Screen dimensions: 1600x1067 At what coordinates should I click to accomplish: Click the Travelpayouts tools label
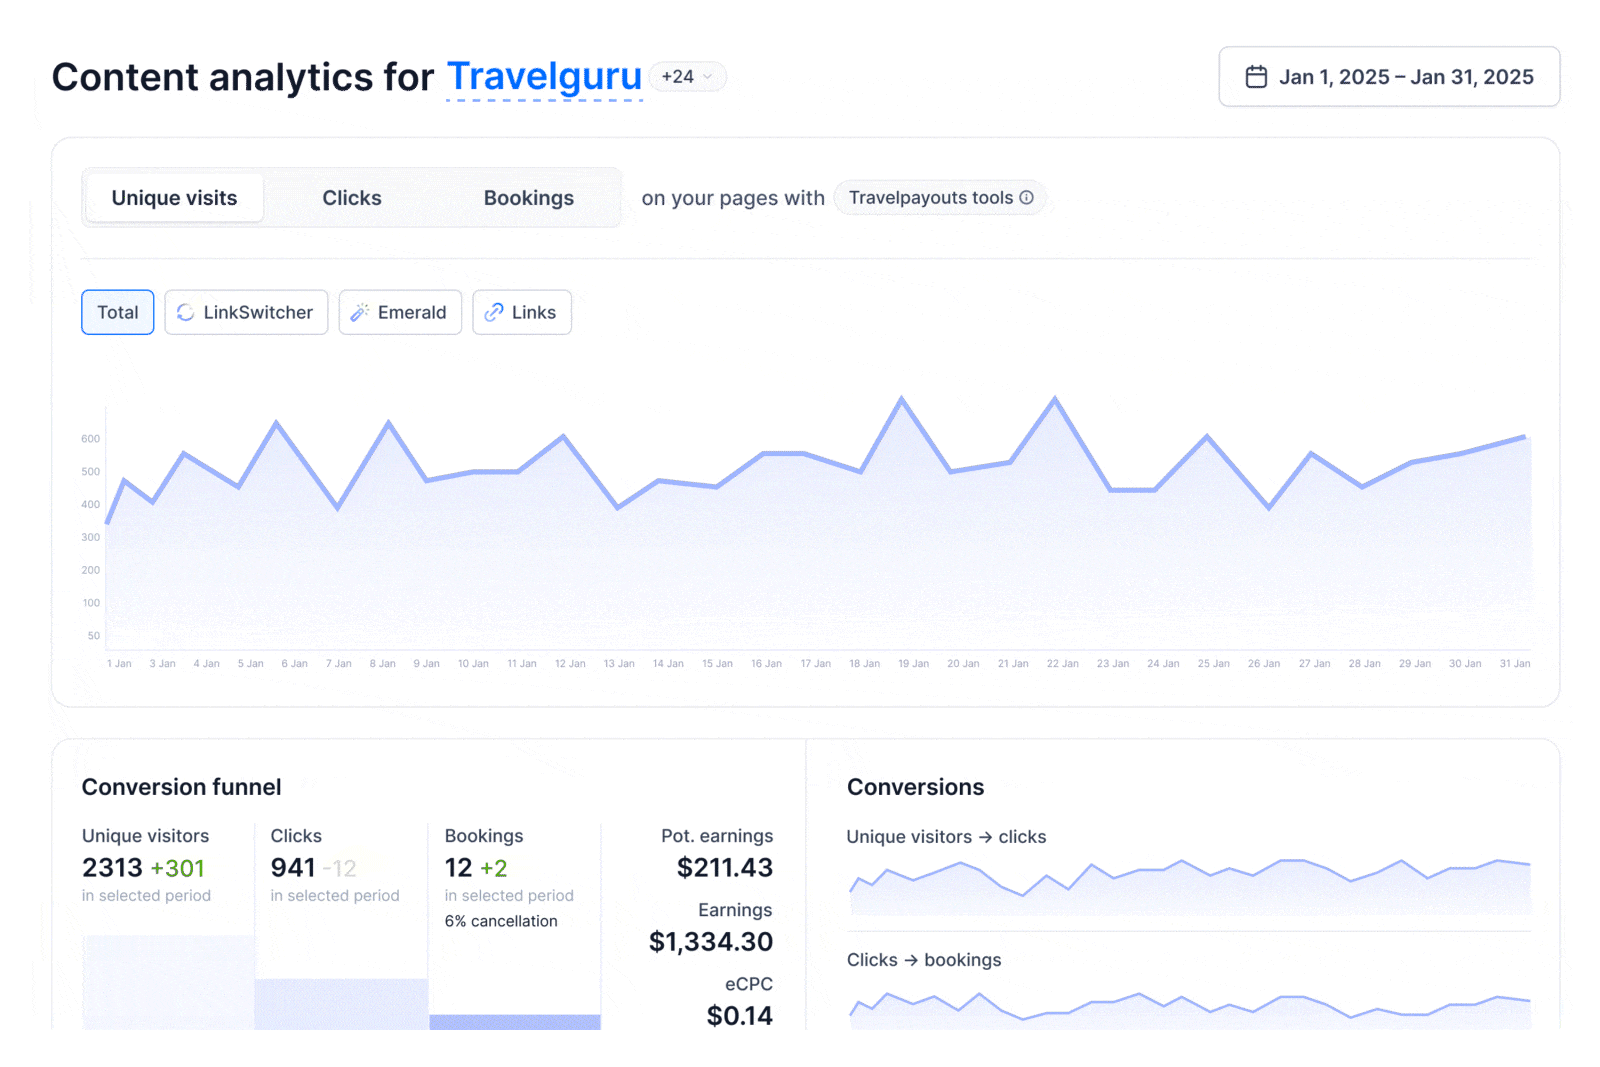click(x=931, y=198)
